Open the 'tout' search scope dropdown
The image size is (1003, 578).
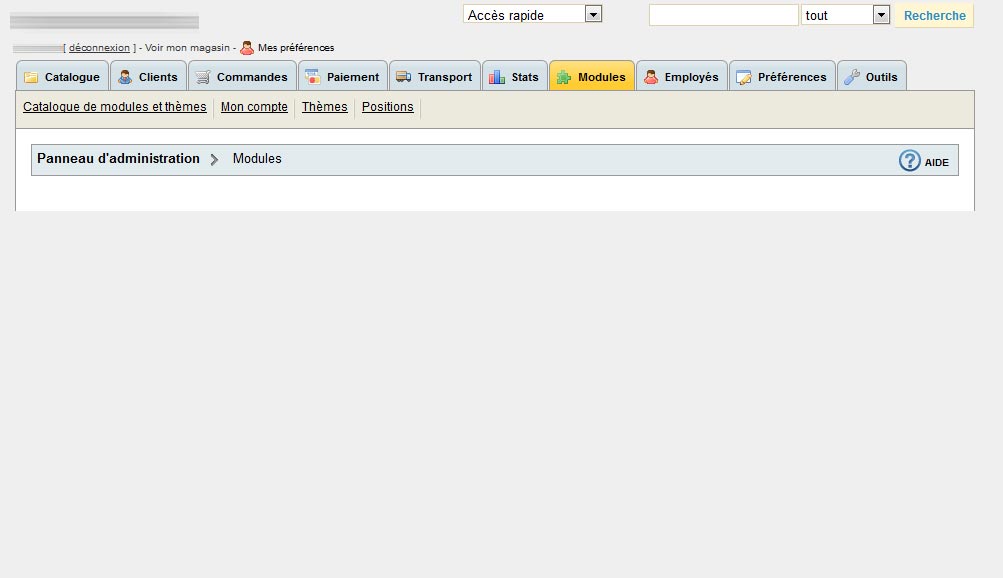tap(846, 15)
